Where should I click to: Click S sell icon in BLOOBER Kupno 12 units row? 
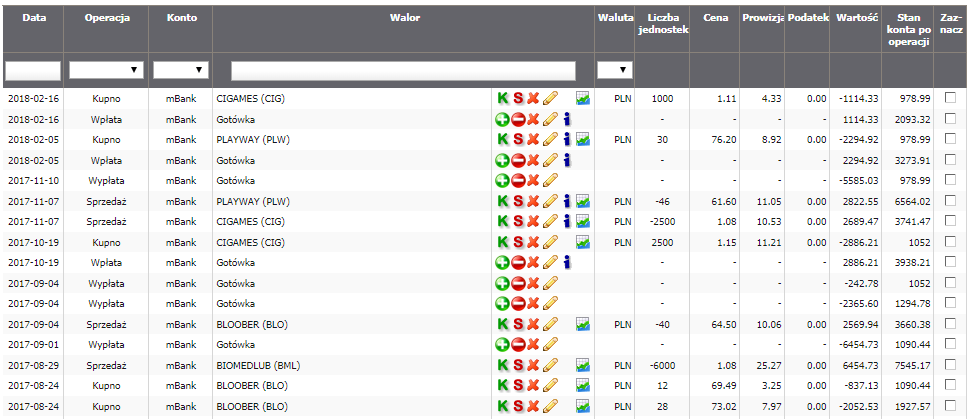[x=518, y=385]
